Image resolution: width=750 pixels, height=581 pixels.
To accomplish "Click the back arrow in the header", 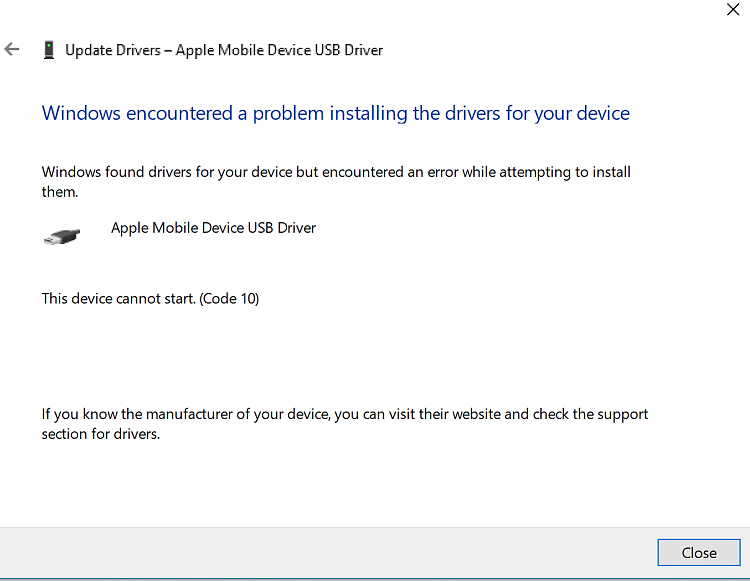I will pyautogui.click(x=12, y=49).
